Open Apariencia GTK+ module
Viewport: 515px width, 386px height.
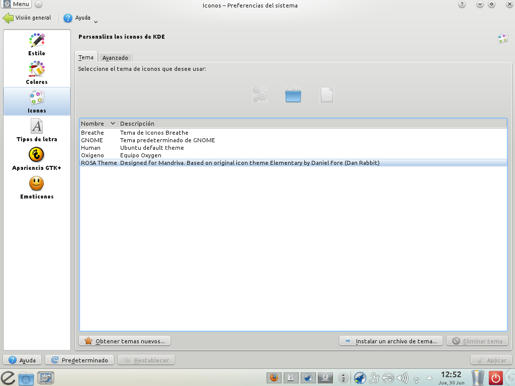[x=37, y=159]
